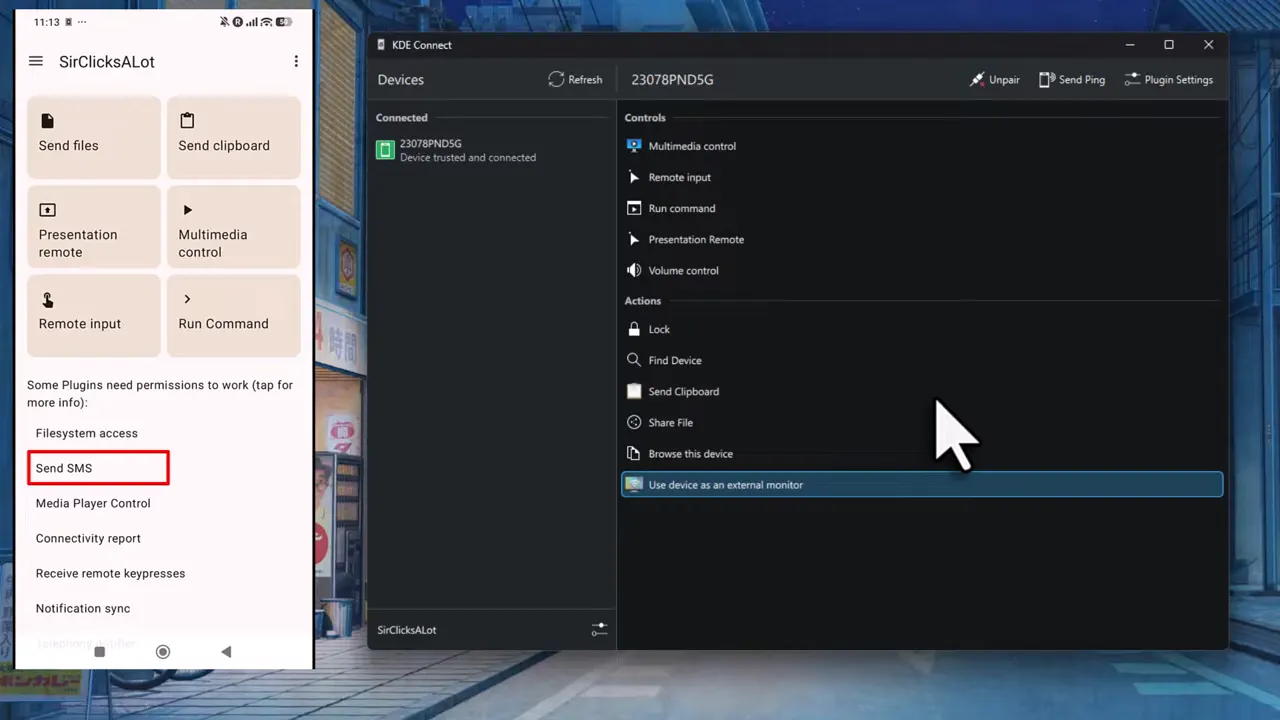This screenshot has height=720, width=1280.
Task: Click the Volume control speaker icon
Action: coord(634,270)
